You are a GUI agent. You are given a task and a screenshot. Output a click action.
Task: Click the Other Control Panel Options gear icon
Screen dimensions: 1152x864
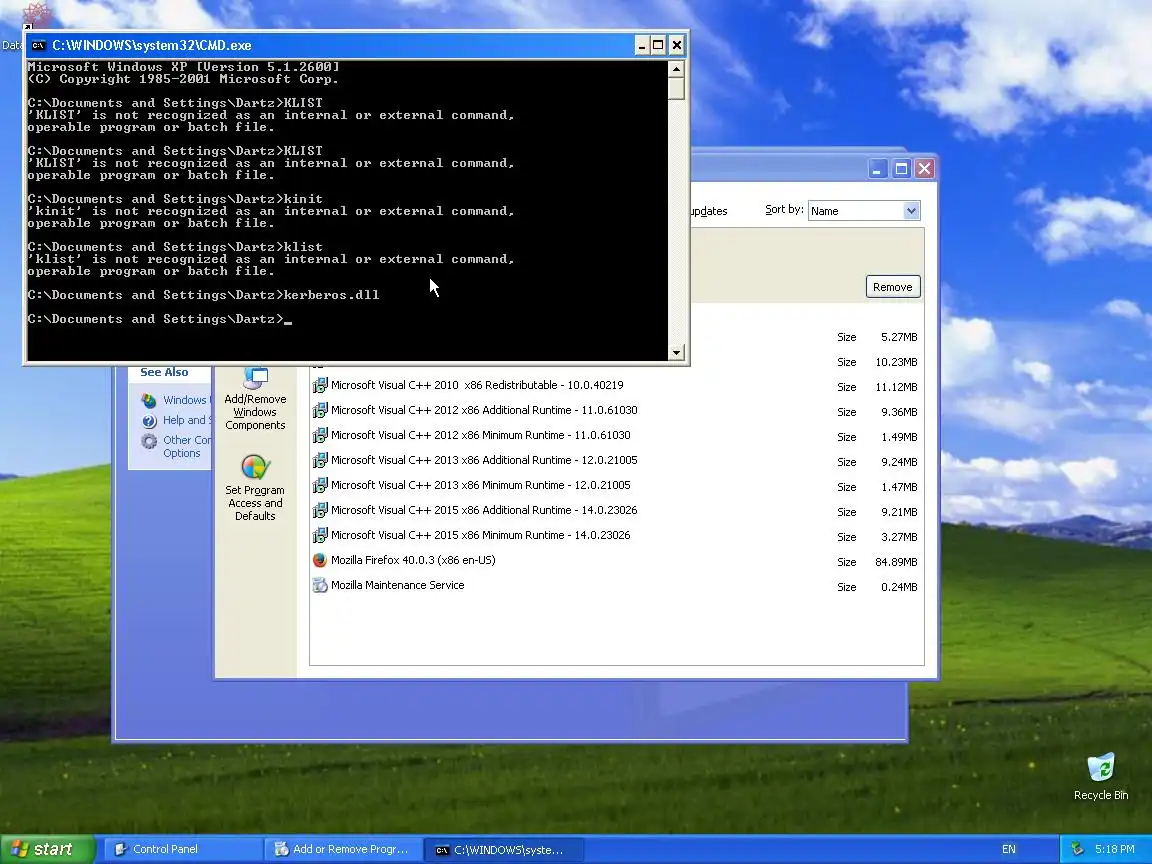(149, 441)
